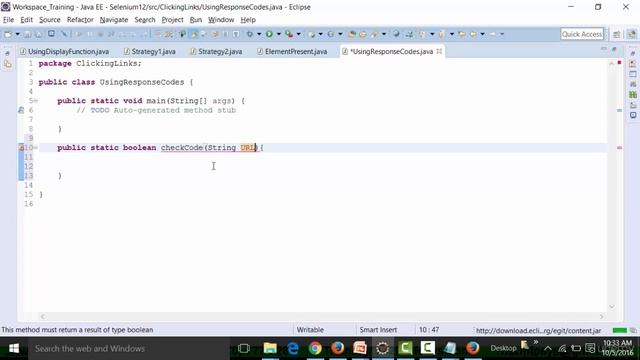The height and width of the screenshot is (360, 640).
Task: Open the New file dropdown arrow
Action: point(18,34)
